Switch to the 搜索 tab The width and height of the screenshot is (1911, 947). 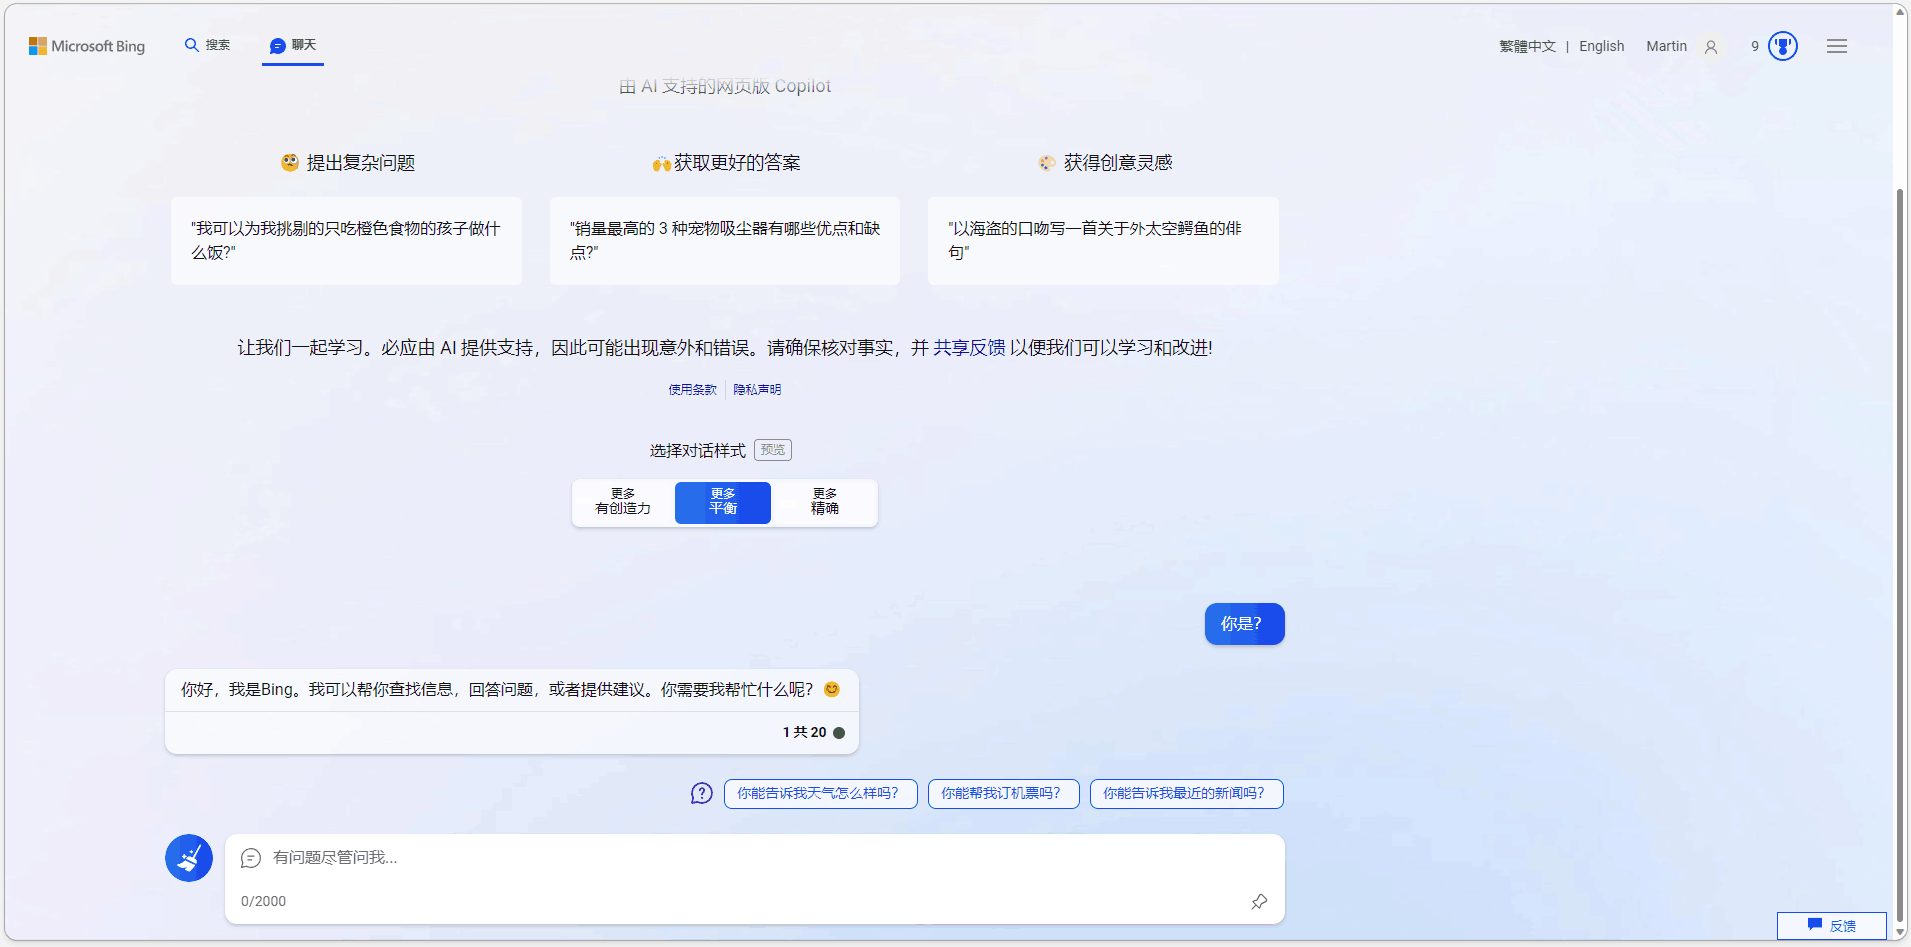pyautogui.click(x=207, y=45)
